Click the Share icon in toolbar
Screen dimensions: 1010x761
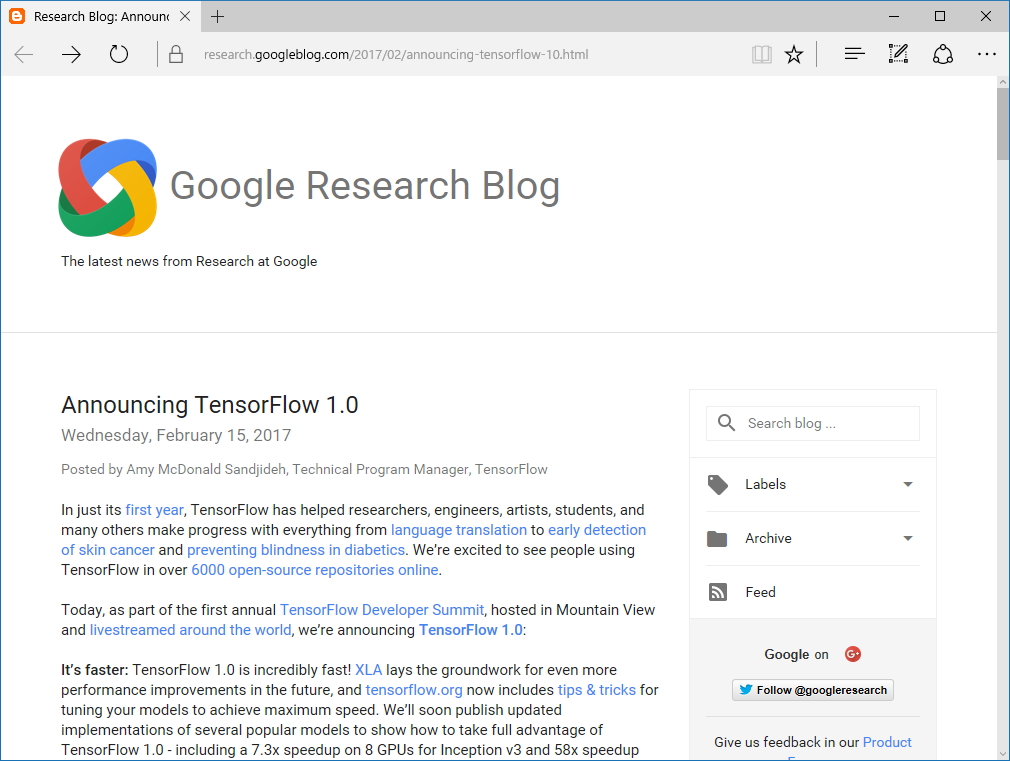coord(943,54)
